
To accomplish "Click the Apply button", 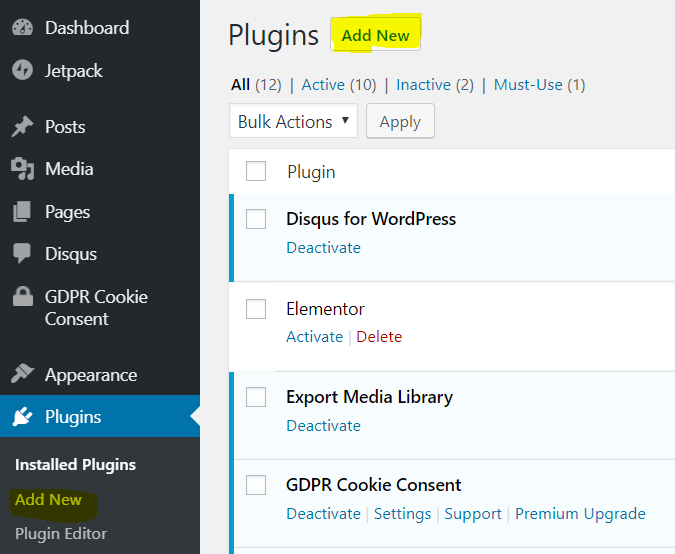I will pyautogui.click(x=400, y=121).
